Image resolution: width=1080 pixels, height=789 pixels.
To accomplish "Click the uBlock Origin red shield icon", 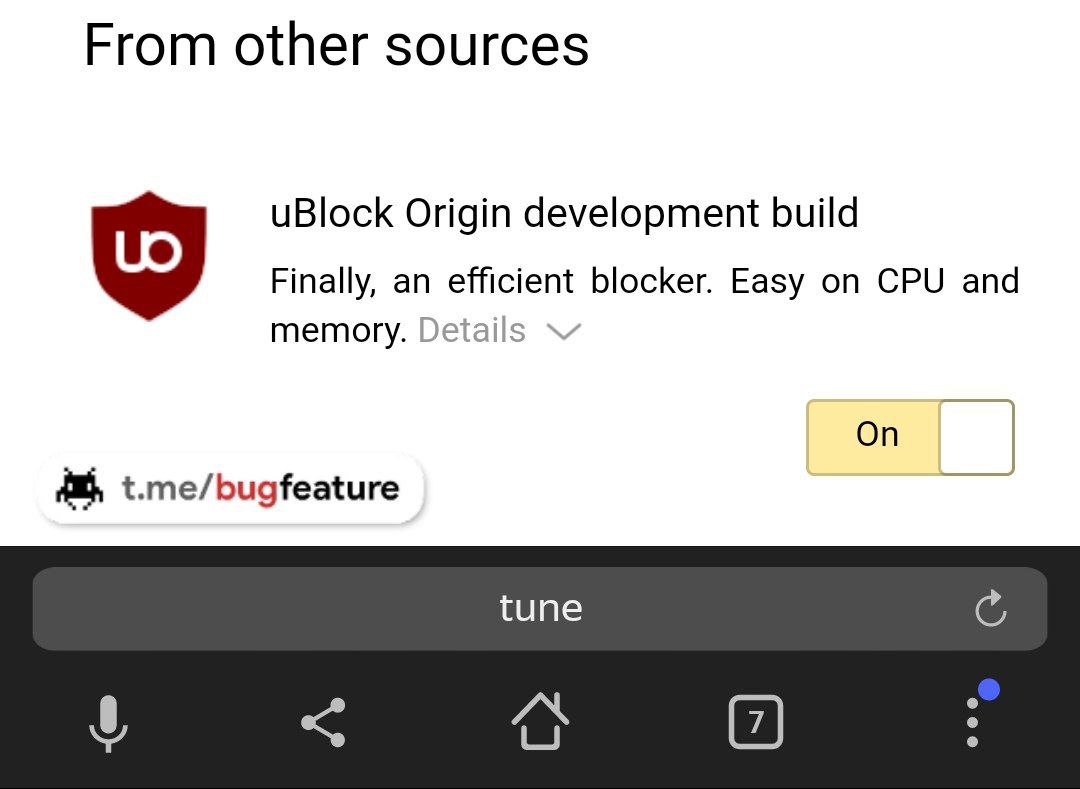I will (x=149, y=255).
